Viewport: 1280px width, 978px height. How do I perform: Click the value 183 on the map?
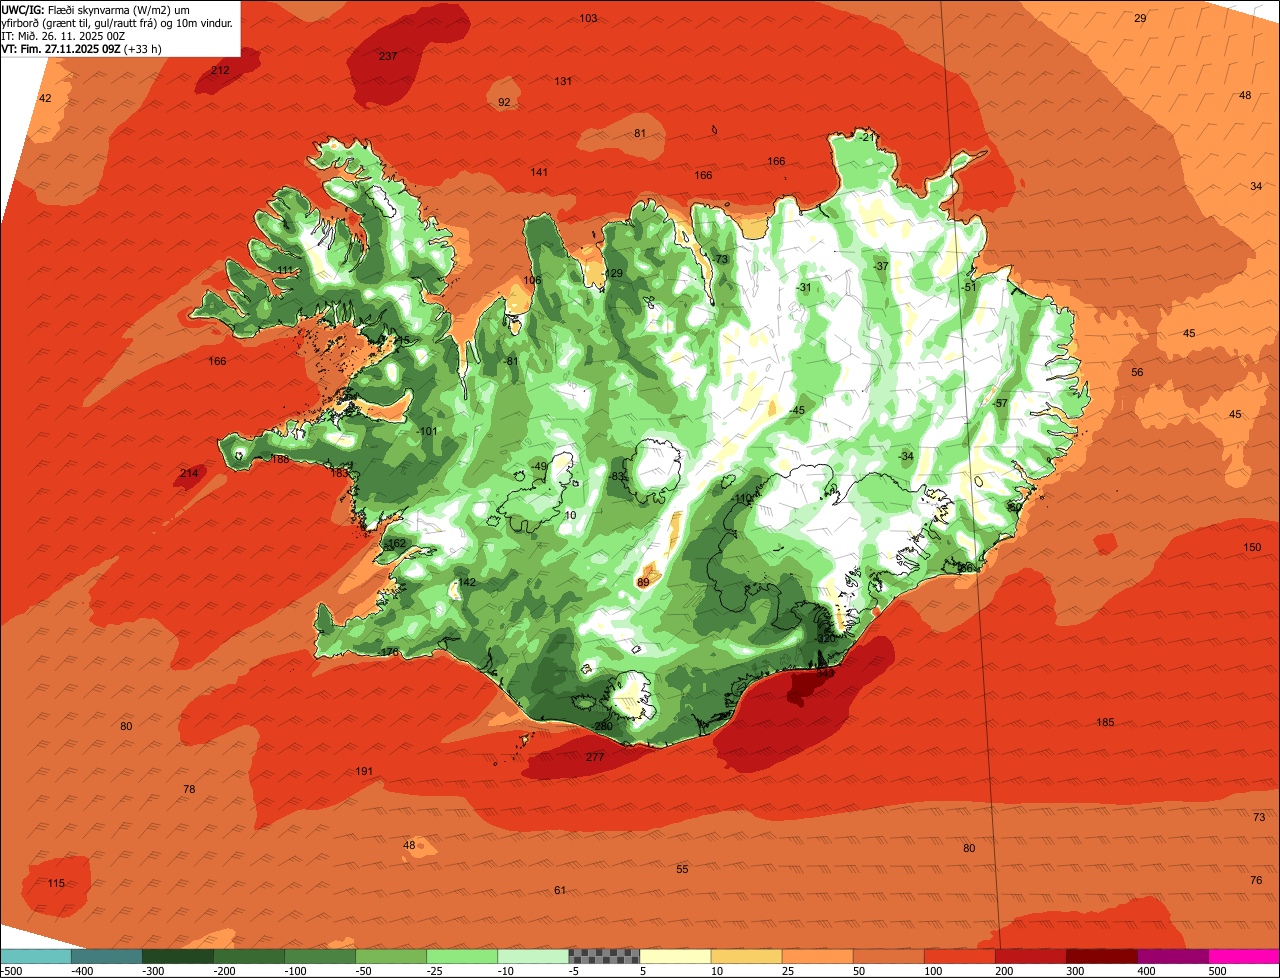pos(339,473)
